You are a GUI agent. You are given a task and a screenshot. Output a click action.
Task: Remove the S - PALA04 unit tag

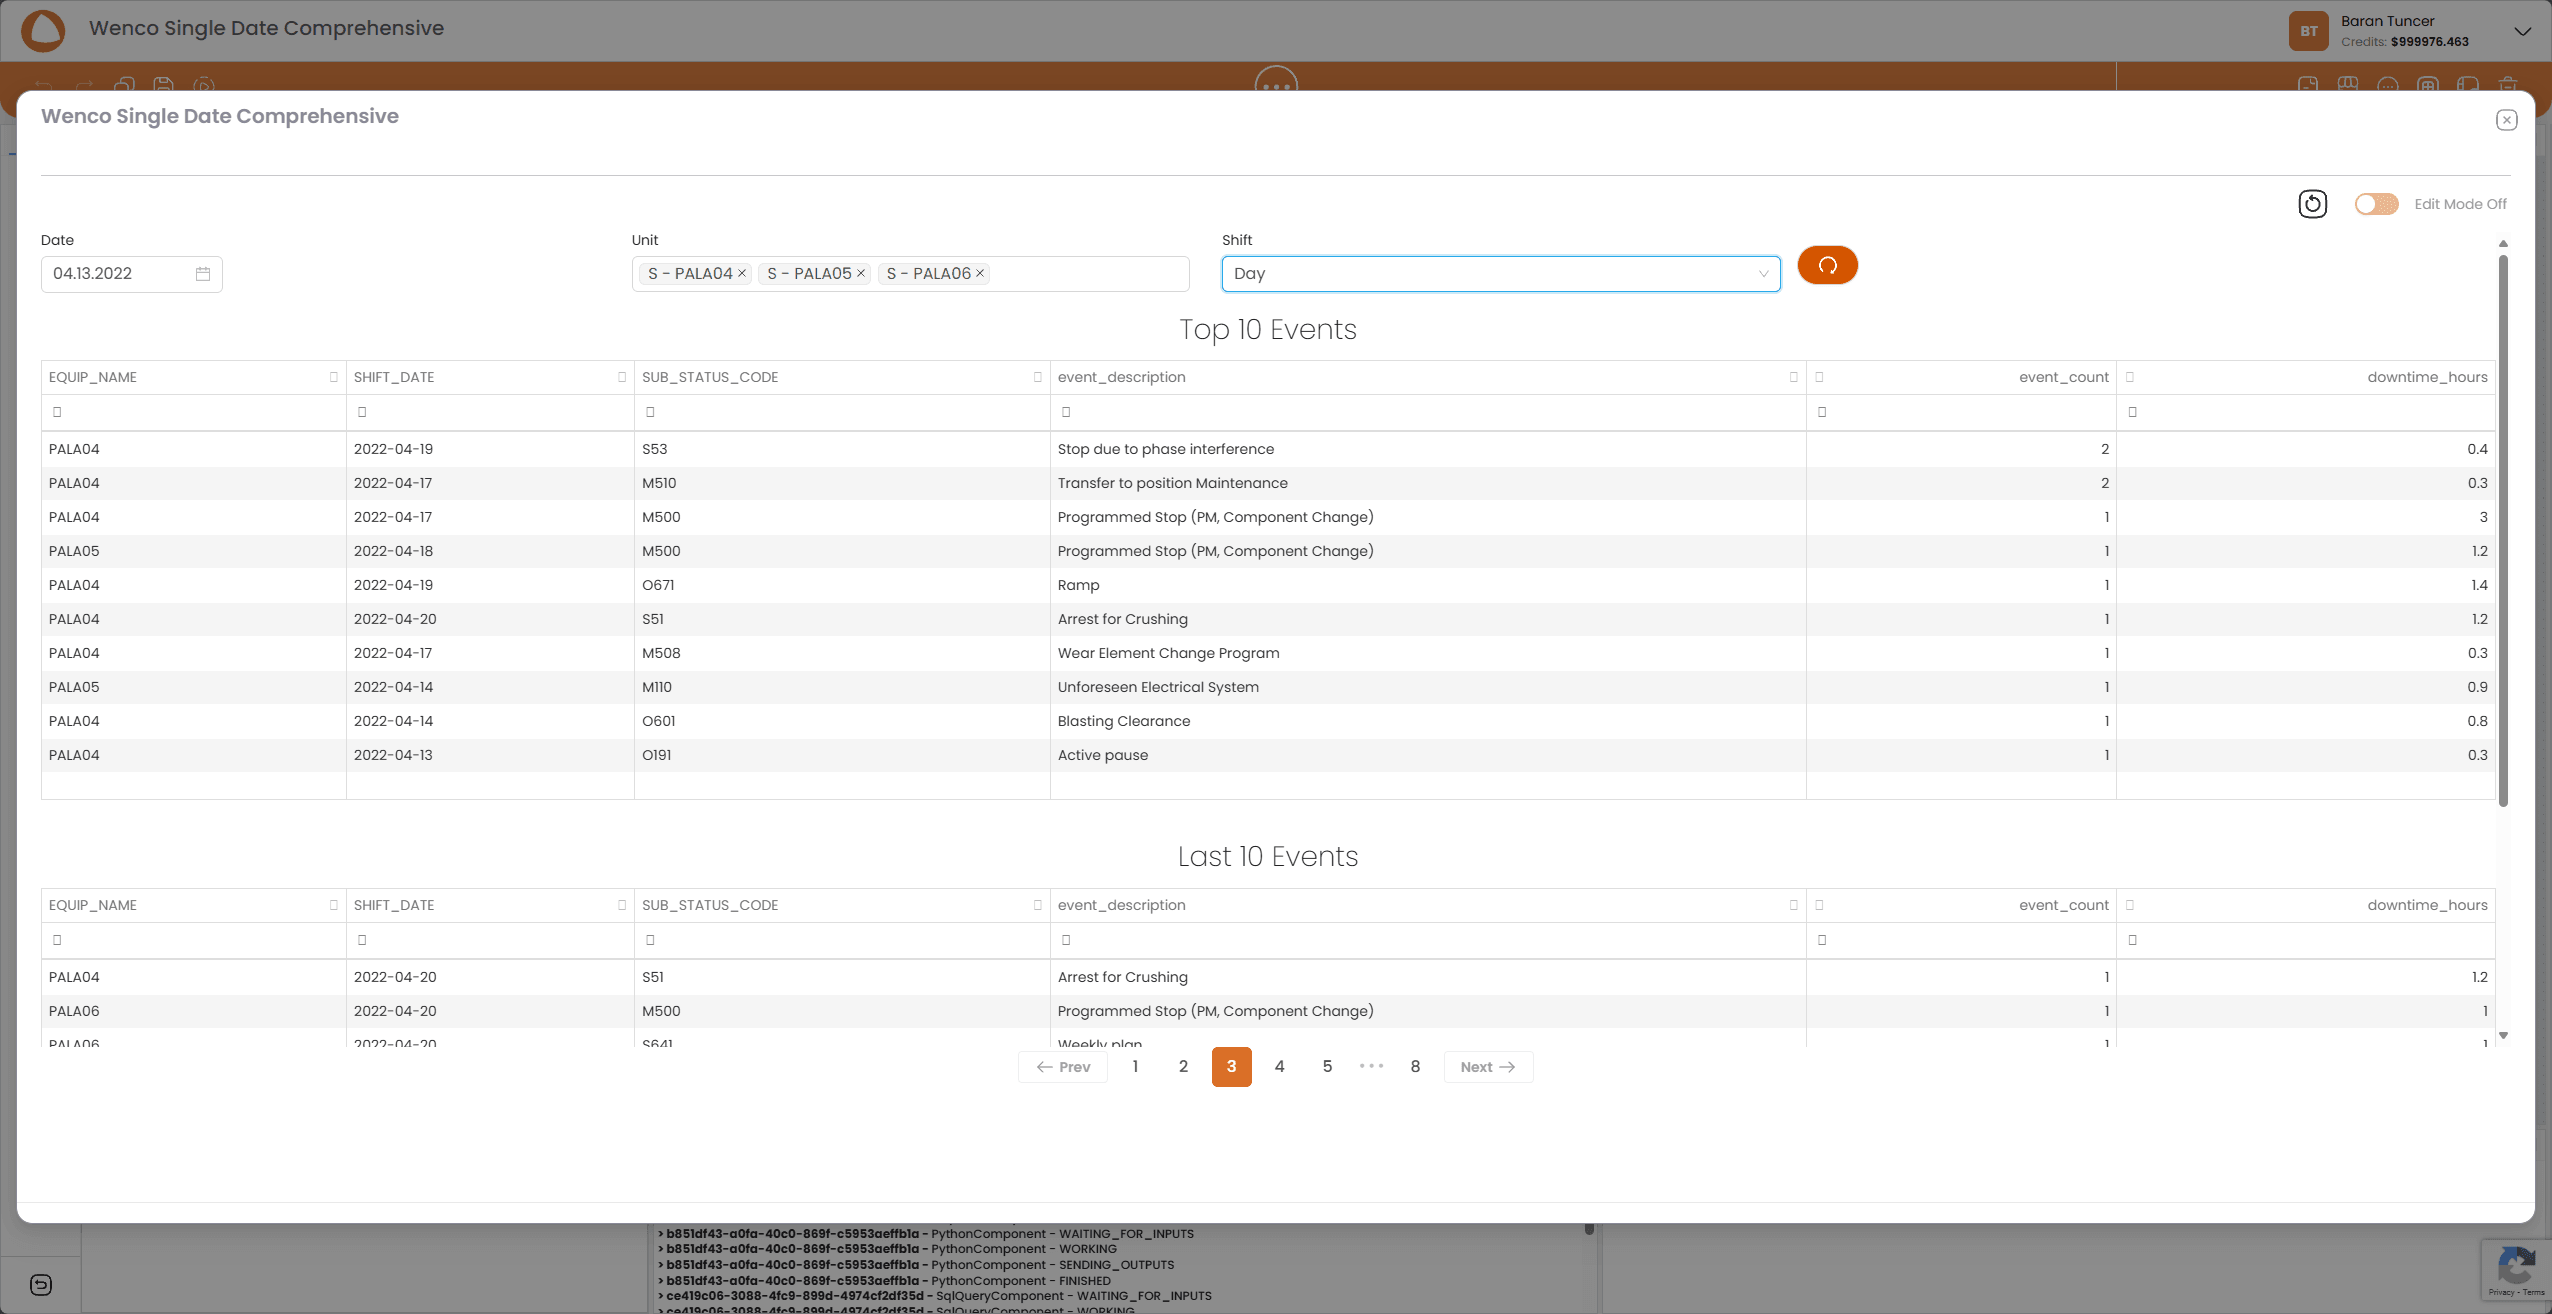pos(742,273)
